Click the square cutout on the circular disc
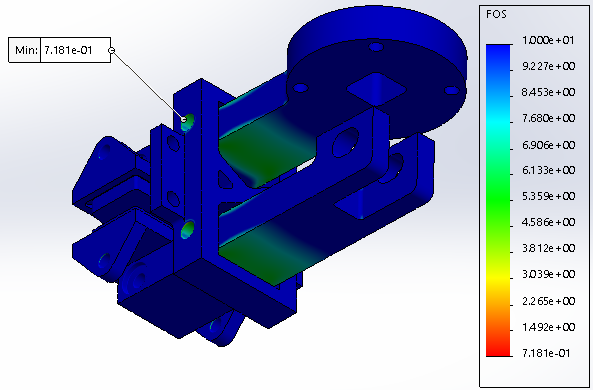Viewport: 593px width, 390px height. (376, 89)
